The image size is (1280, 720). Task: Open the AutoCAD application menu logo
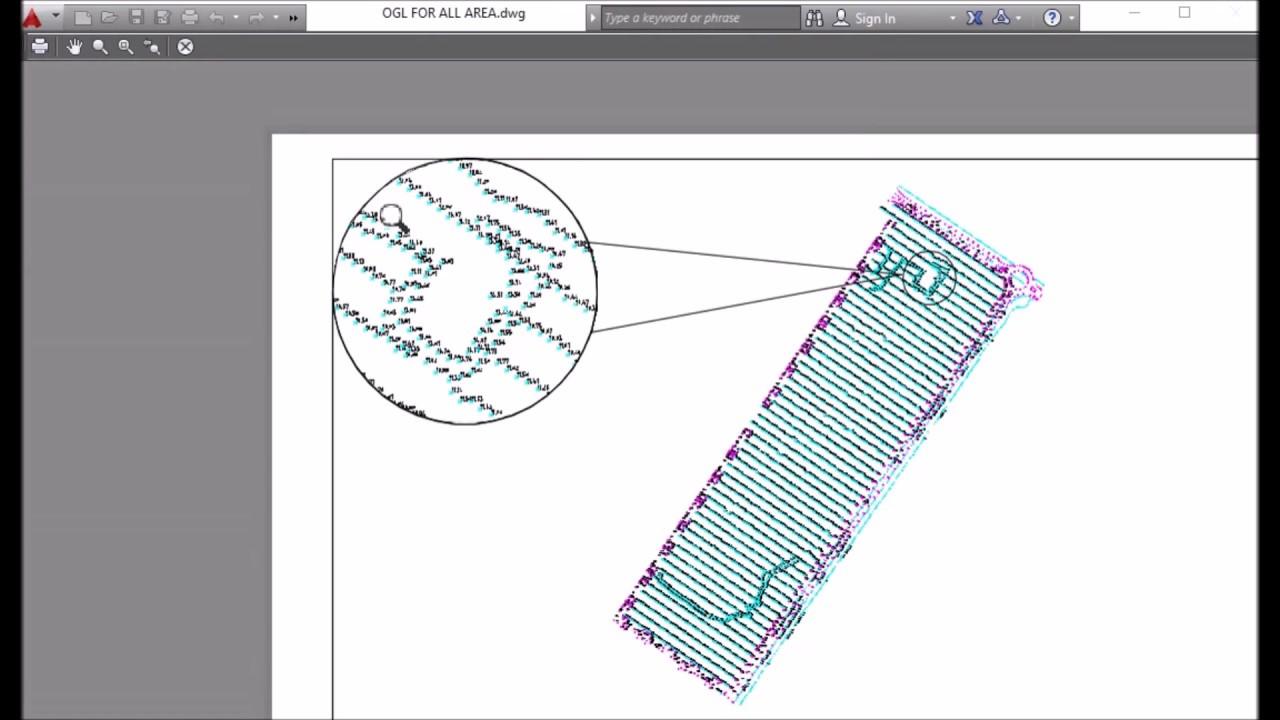[32, 17]
